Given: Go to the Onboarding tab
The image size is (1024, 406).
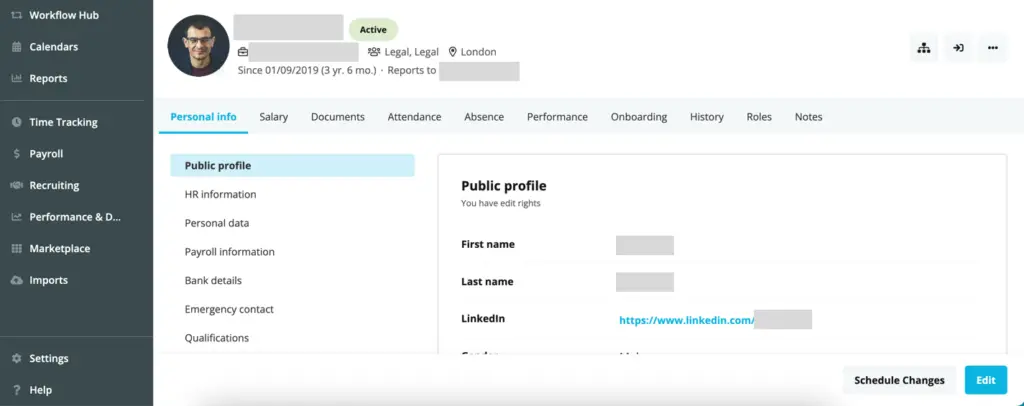Looking at the screenshot, I should pos(638,117).
